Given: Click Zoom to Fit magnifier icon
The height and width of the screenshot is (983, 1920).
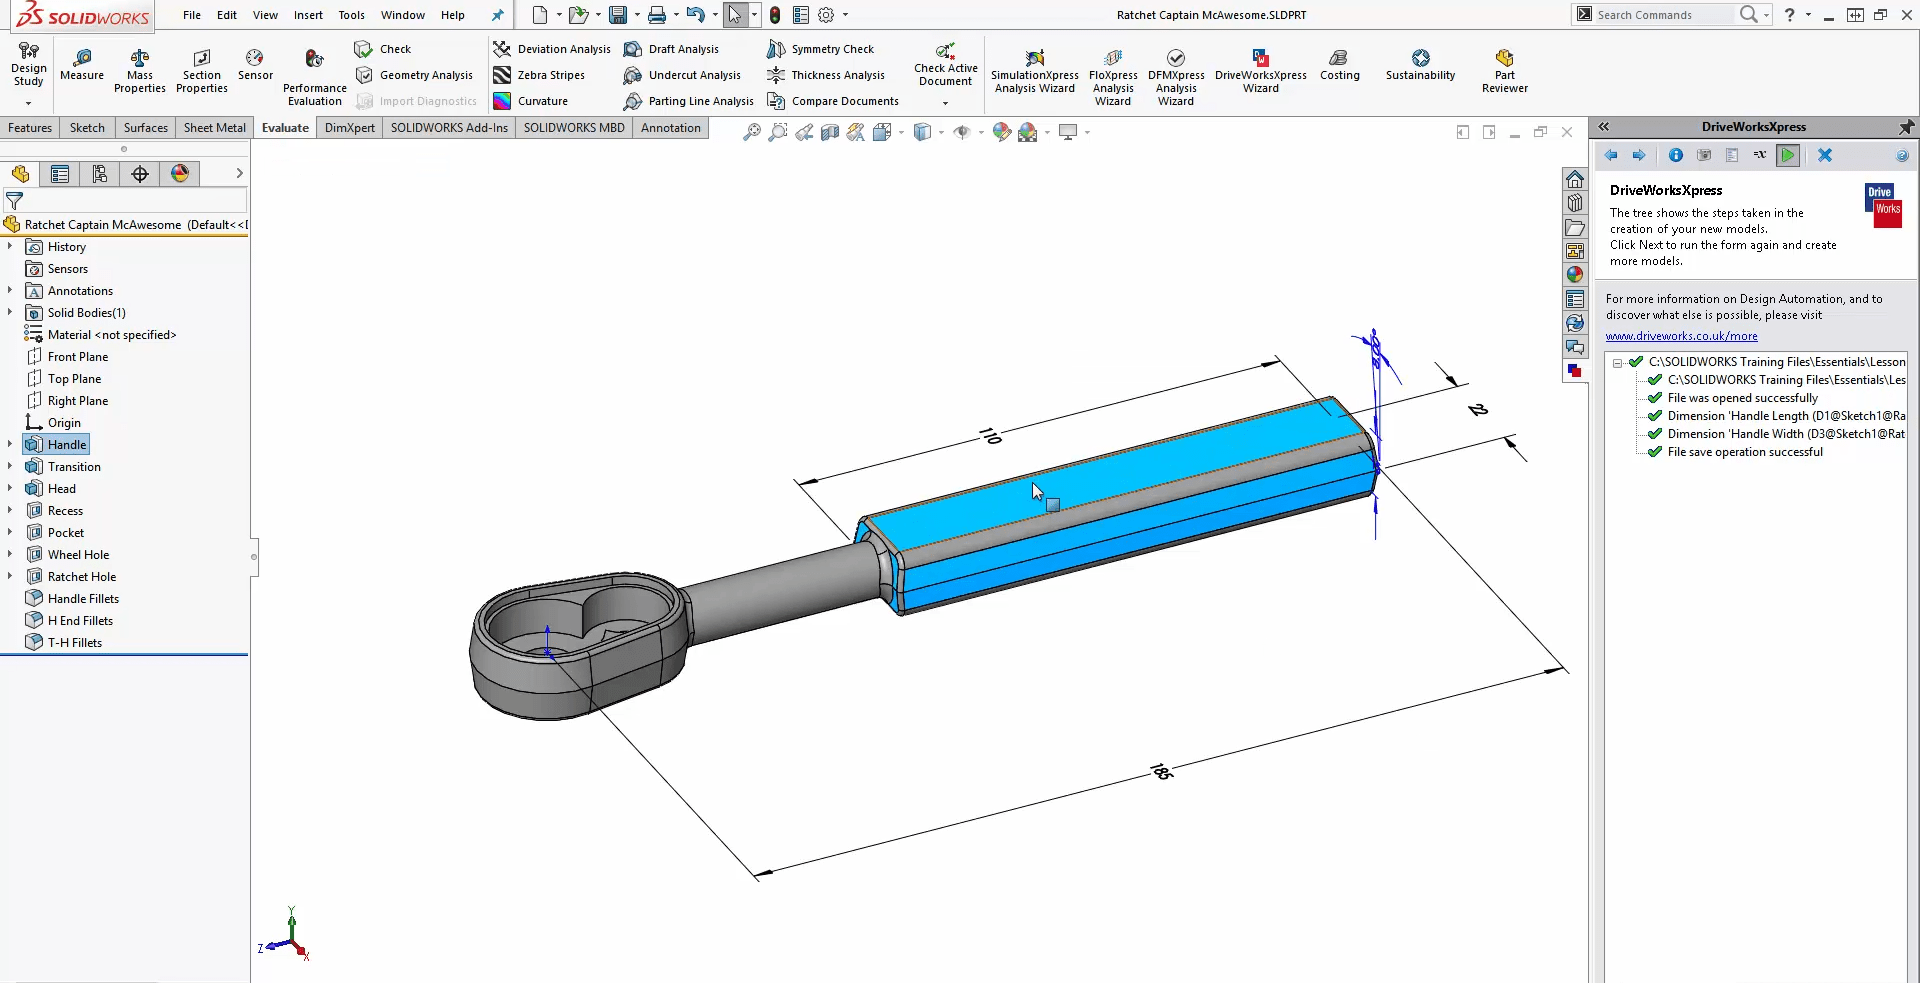Looking at the screenshot, I should pos(751,132).
